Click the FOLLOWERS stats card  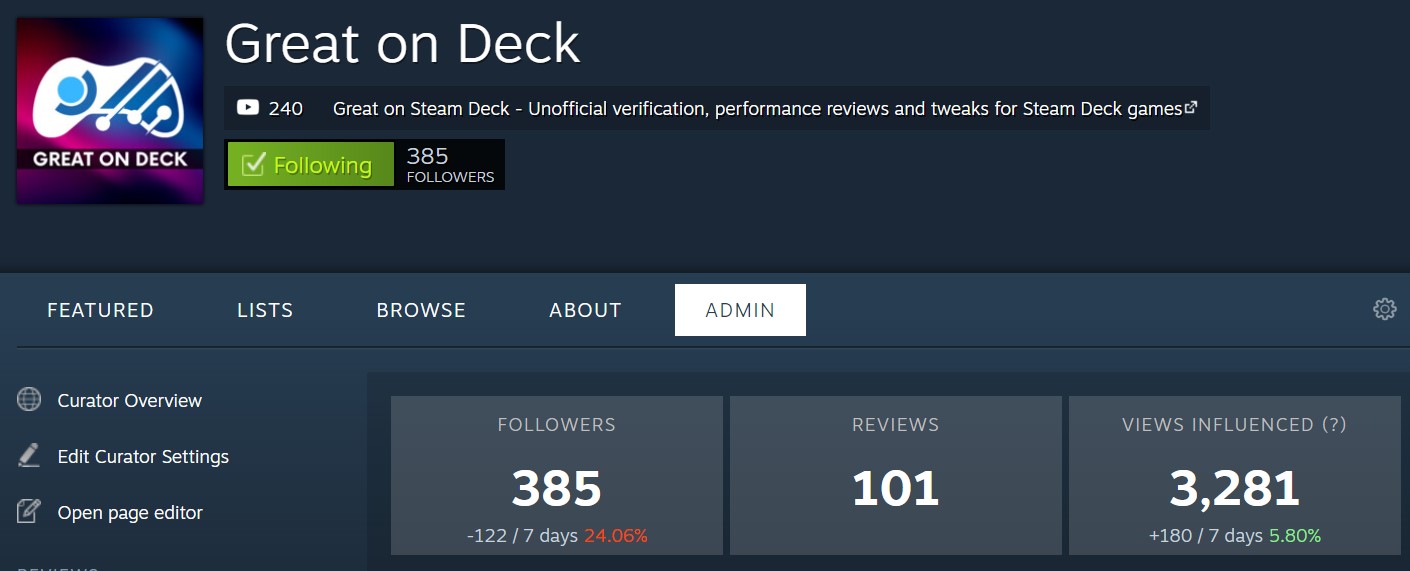557,475
